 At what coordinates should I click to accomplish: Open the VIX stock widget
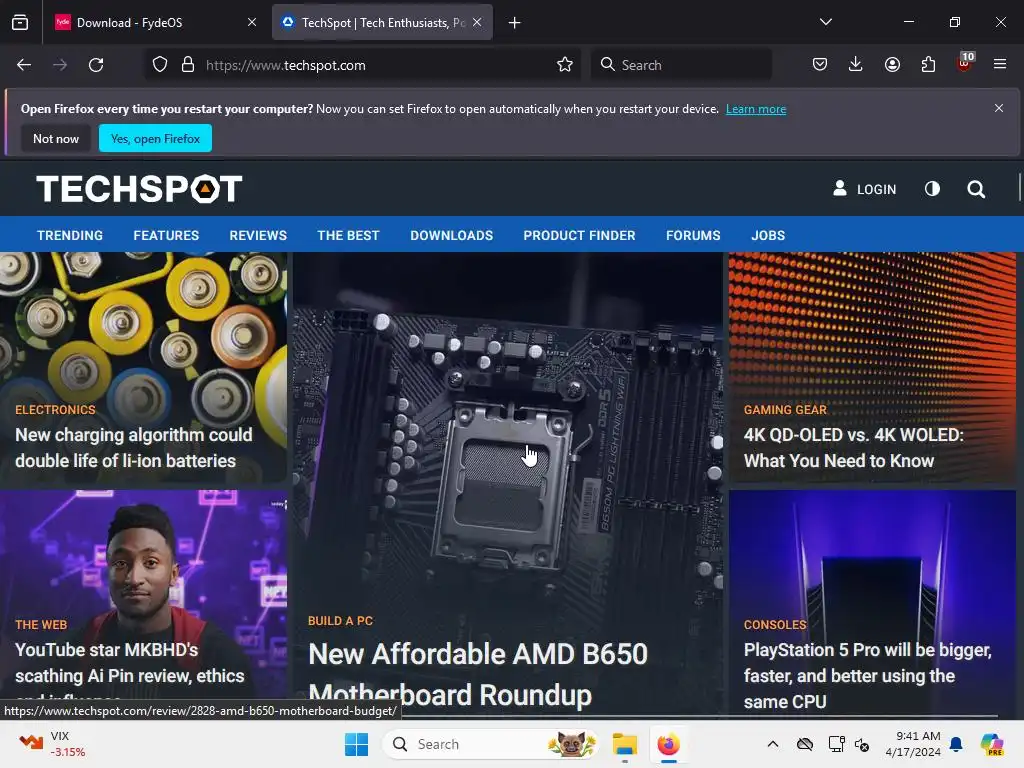click(x=52, y=744)
